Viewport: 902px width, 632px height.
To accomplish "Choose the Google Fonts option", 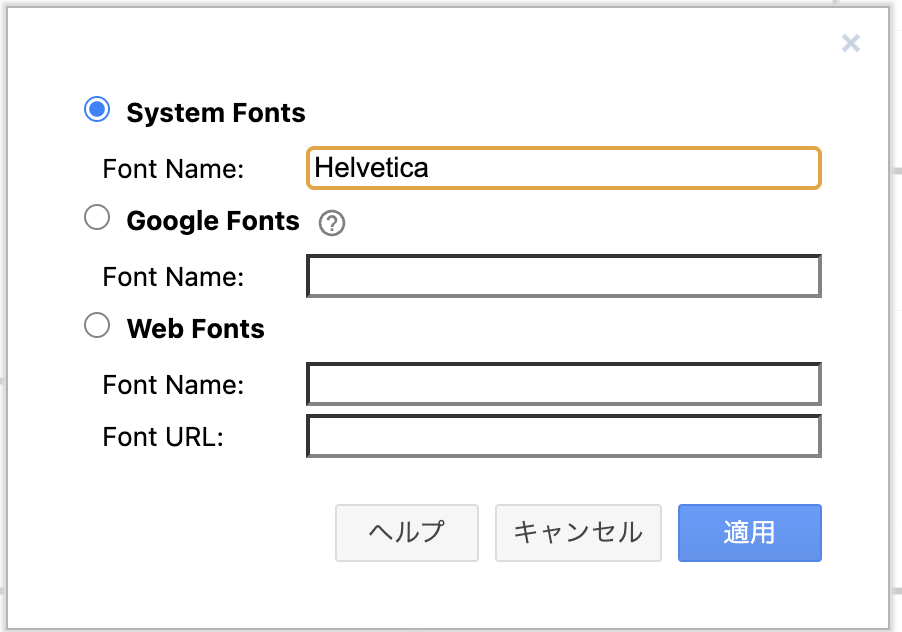I will click(x=97, y=217).
